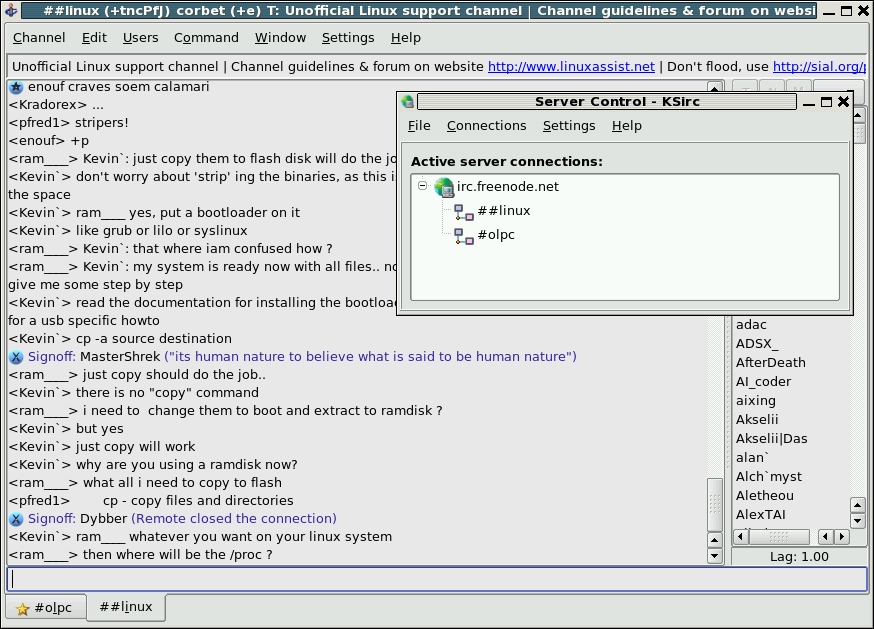This screenshot has height=629, width=874.
Task: Open the Command menu
Action: [206, 38]
